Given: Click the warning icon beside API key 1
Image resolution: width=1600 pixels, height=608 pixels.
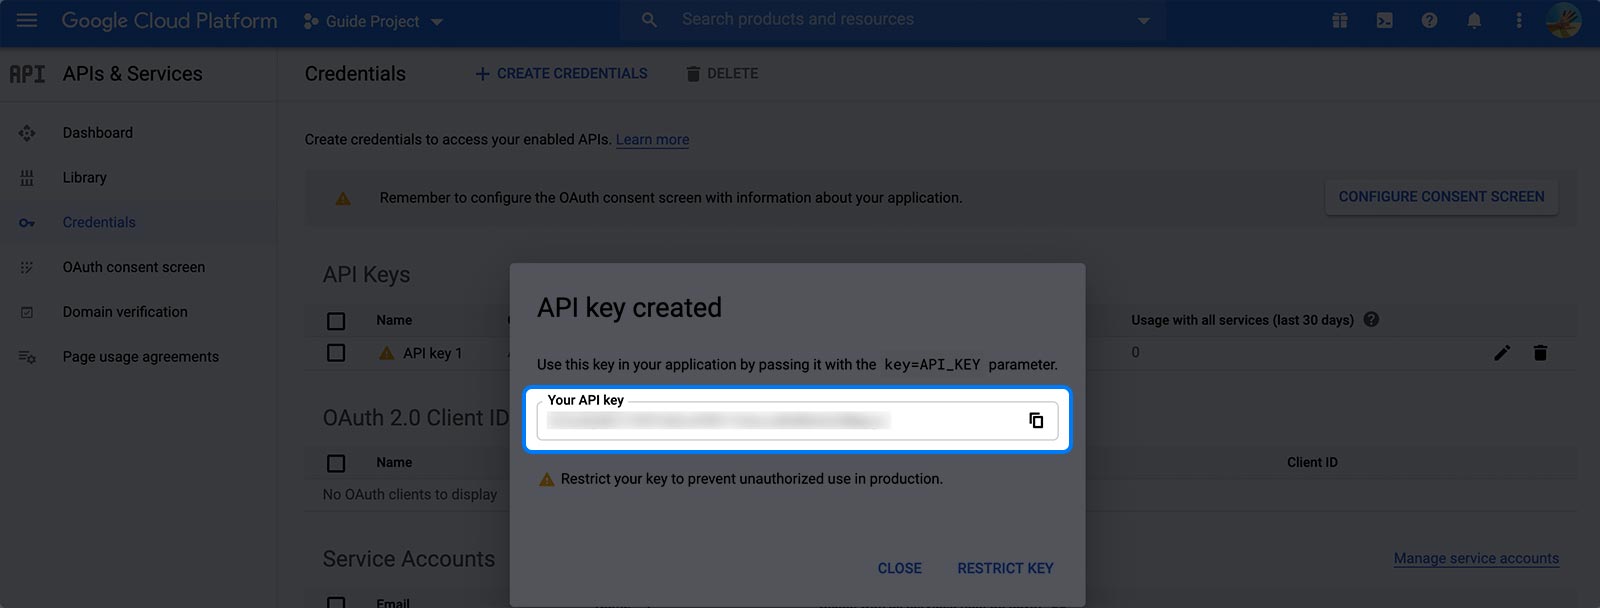Looking at the screenshot, I should coord(387,353).
